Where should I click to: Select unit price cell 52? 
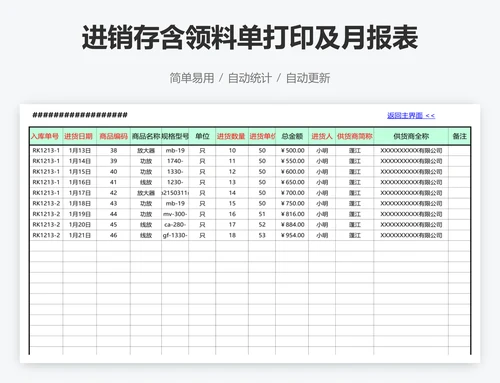[x=262, y=225]
